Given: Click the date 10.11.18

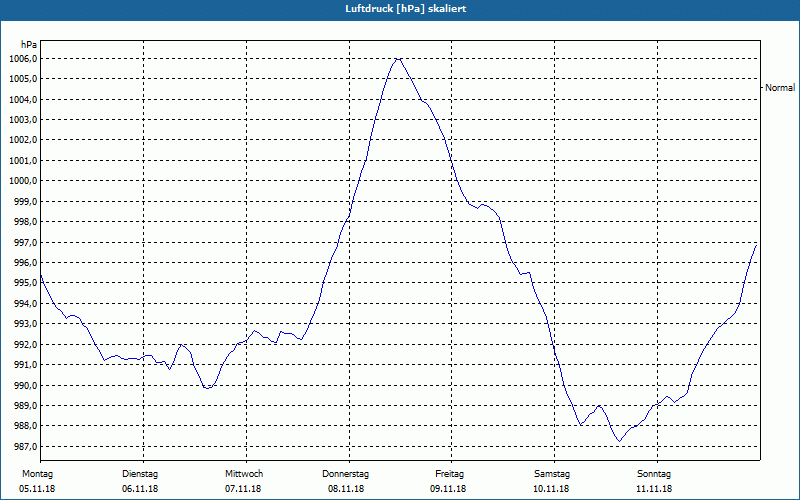Looking at the screenshot, I should [551, 489].
